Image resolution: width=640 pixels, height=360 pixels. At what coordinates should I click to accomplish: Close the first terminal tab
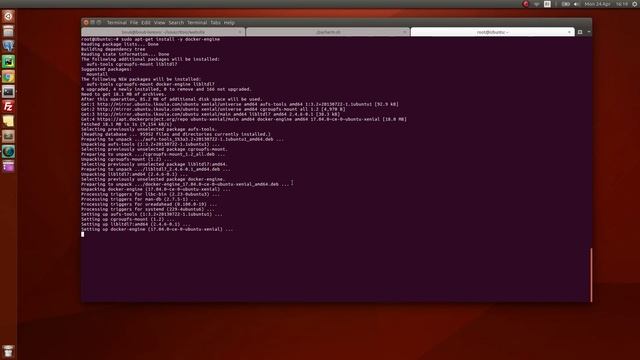tap(240, 32)
